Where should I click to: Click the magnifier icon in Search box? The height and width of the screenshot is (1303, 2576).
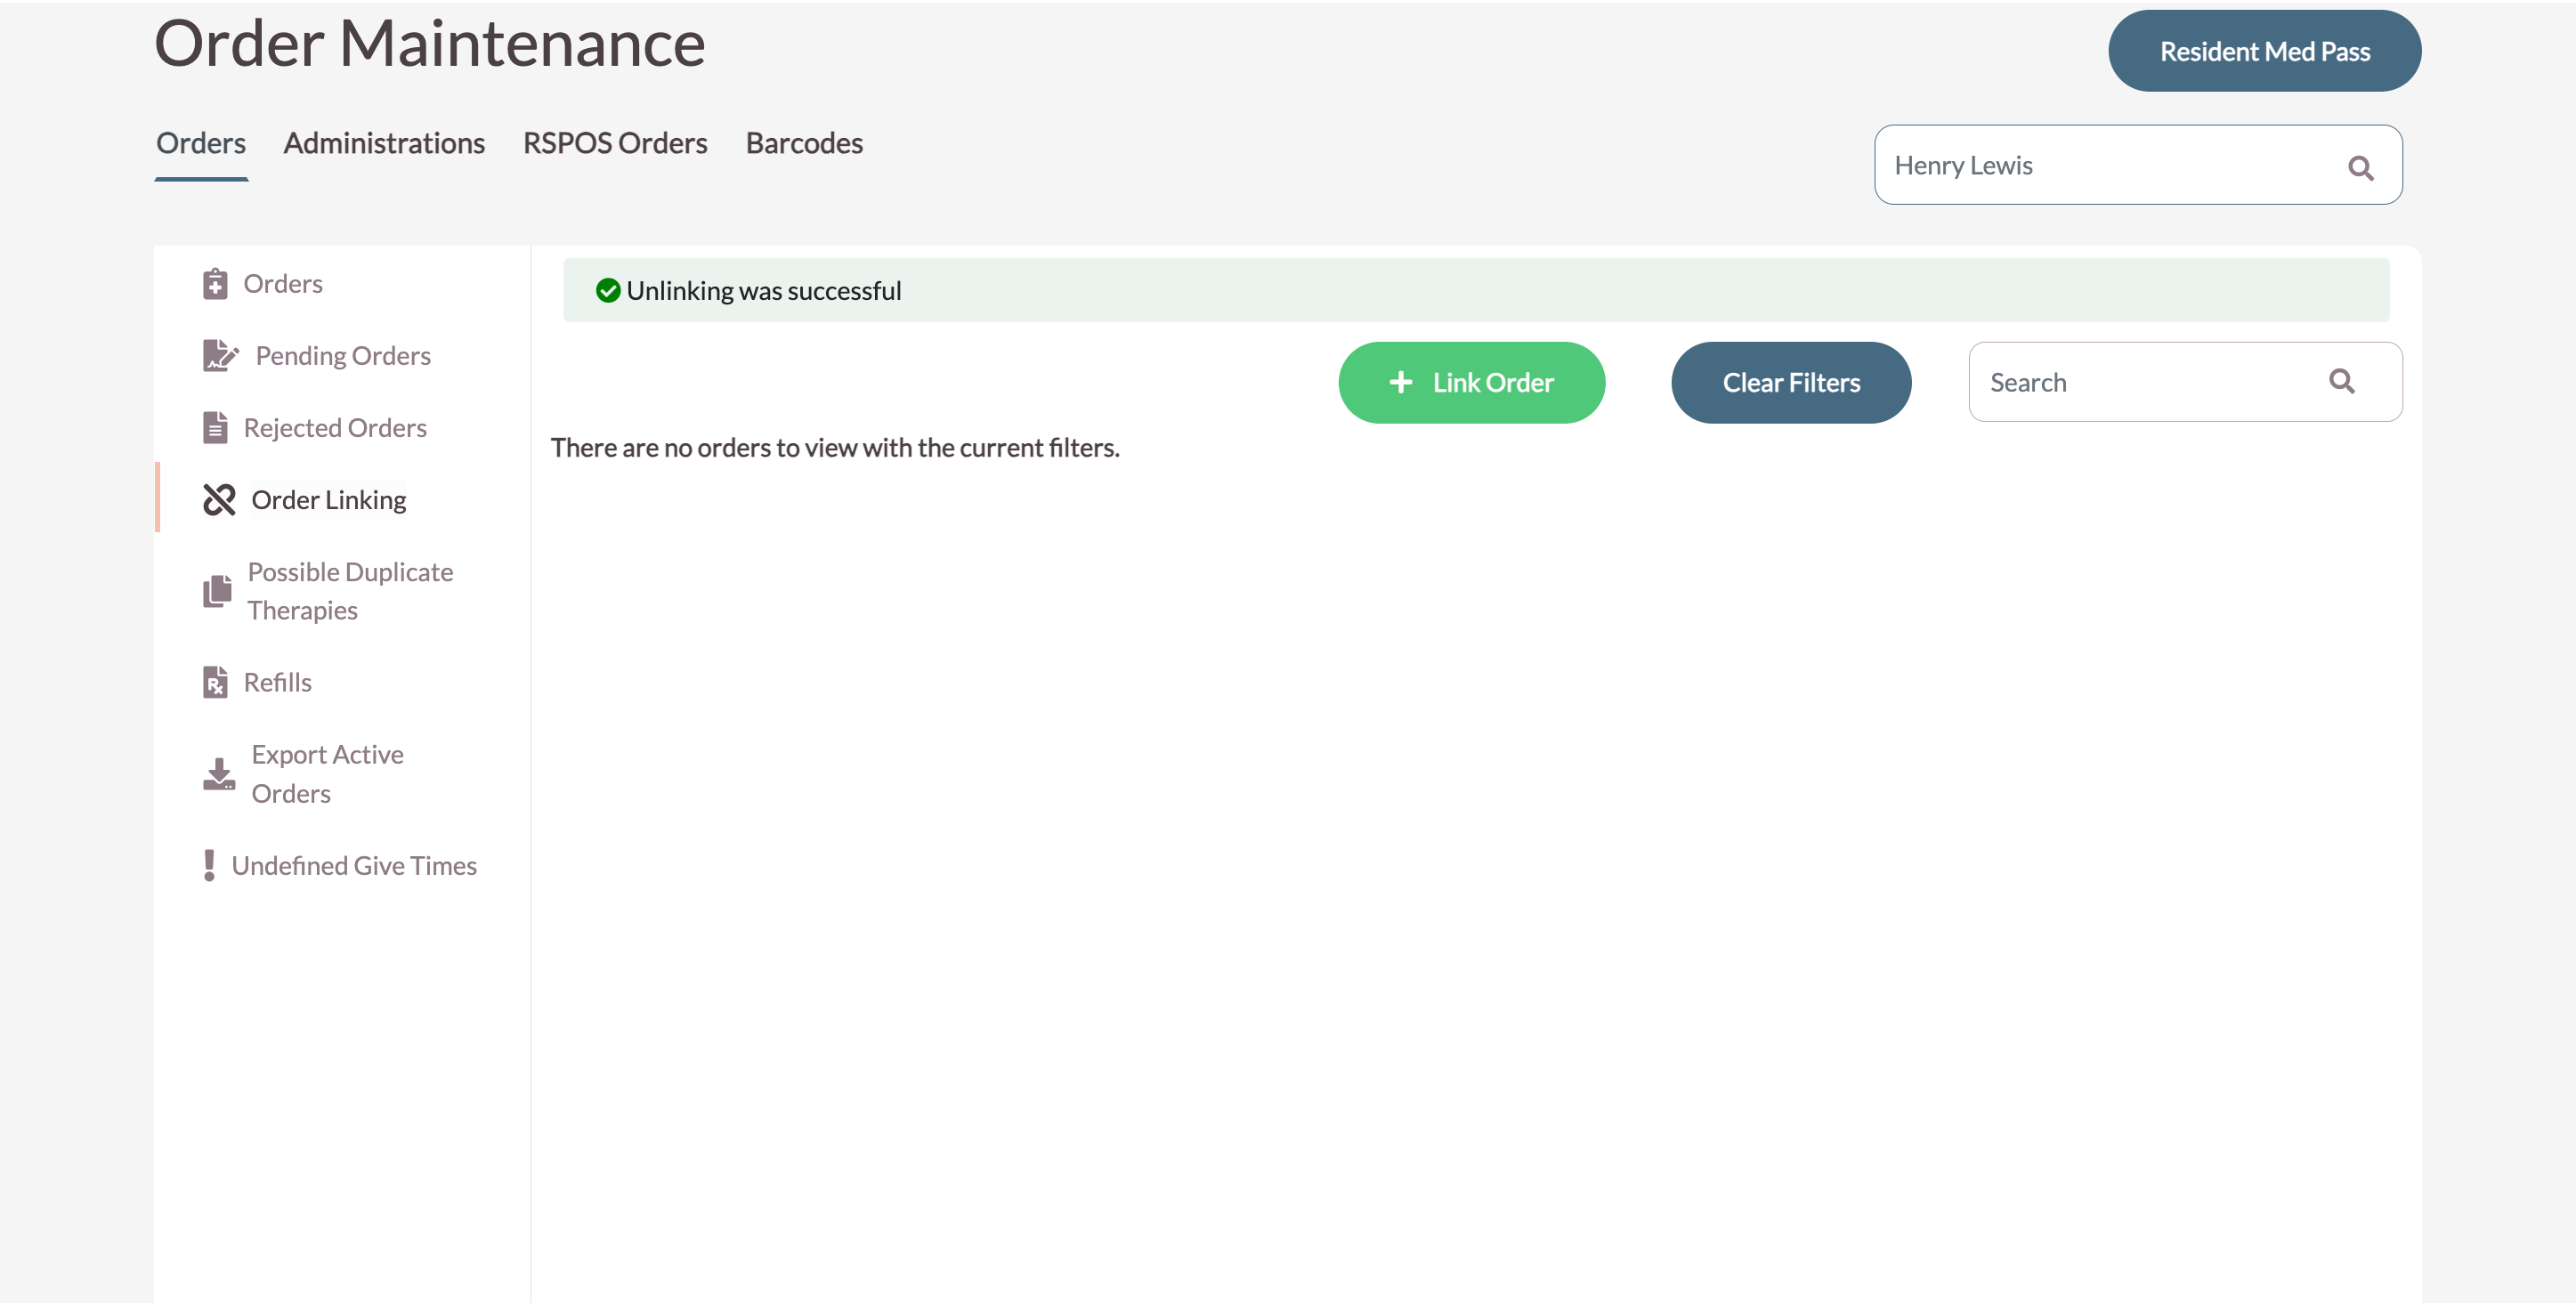[x=2341, y=381]
